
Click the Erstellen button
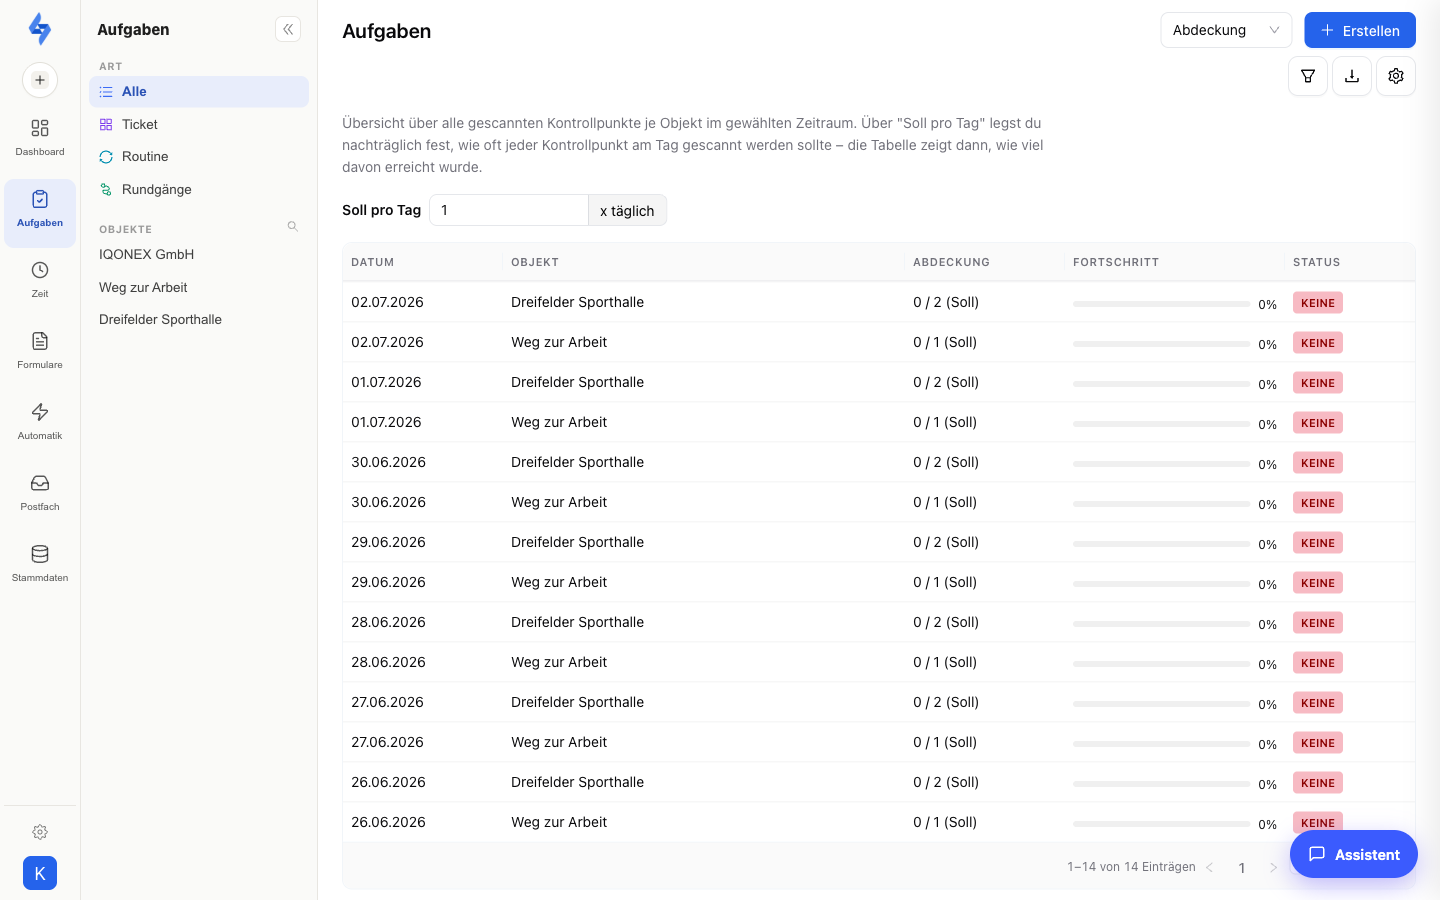click(1360, 30)
